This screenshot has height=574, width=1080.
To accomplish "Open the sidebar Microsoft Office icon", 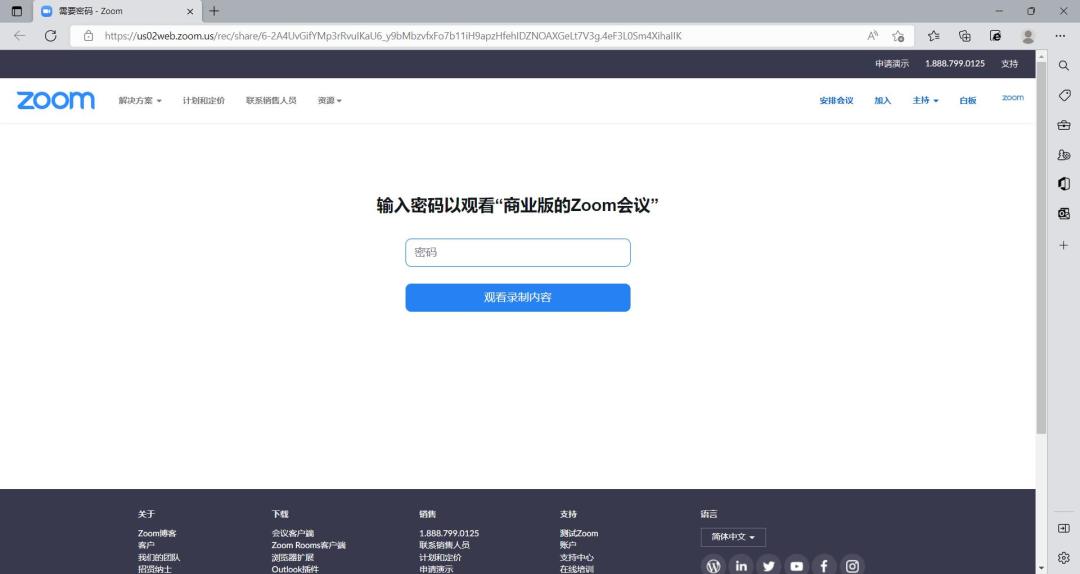I will pyautogui.click(x=1063, y=184).
